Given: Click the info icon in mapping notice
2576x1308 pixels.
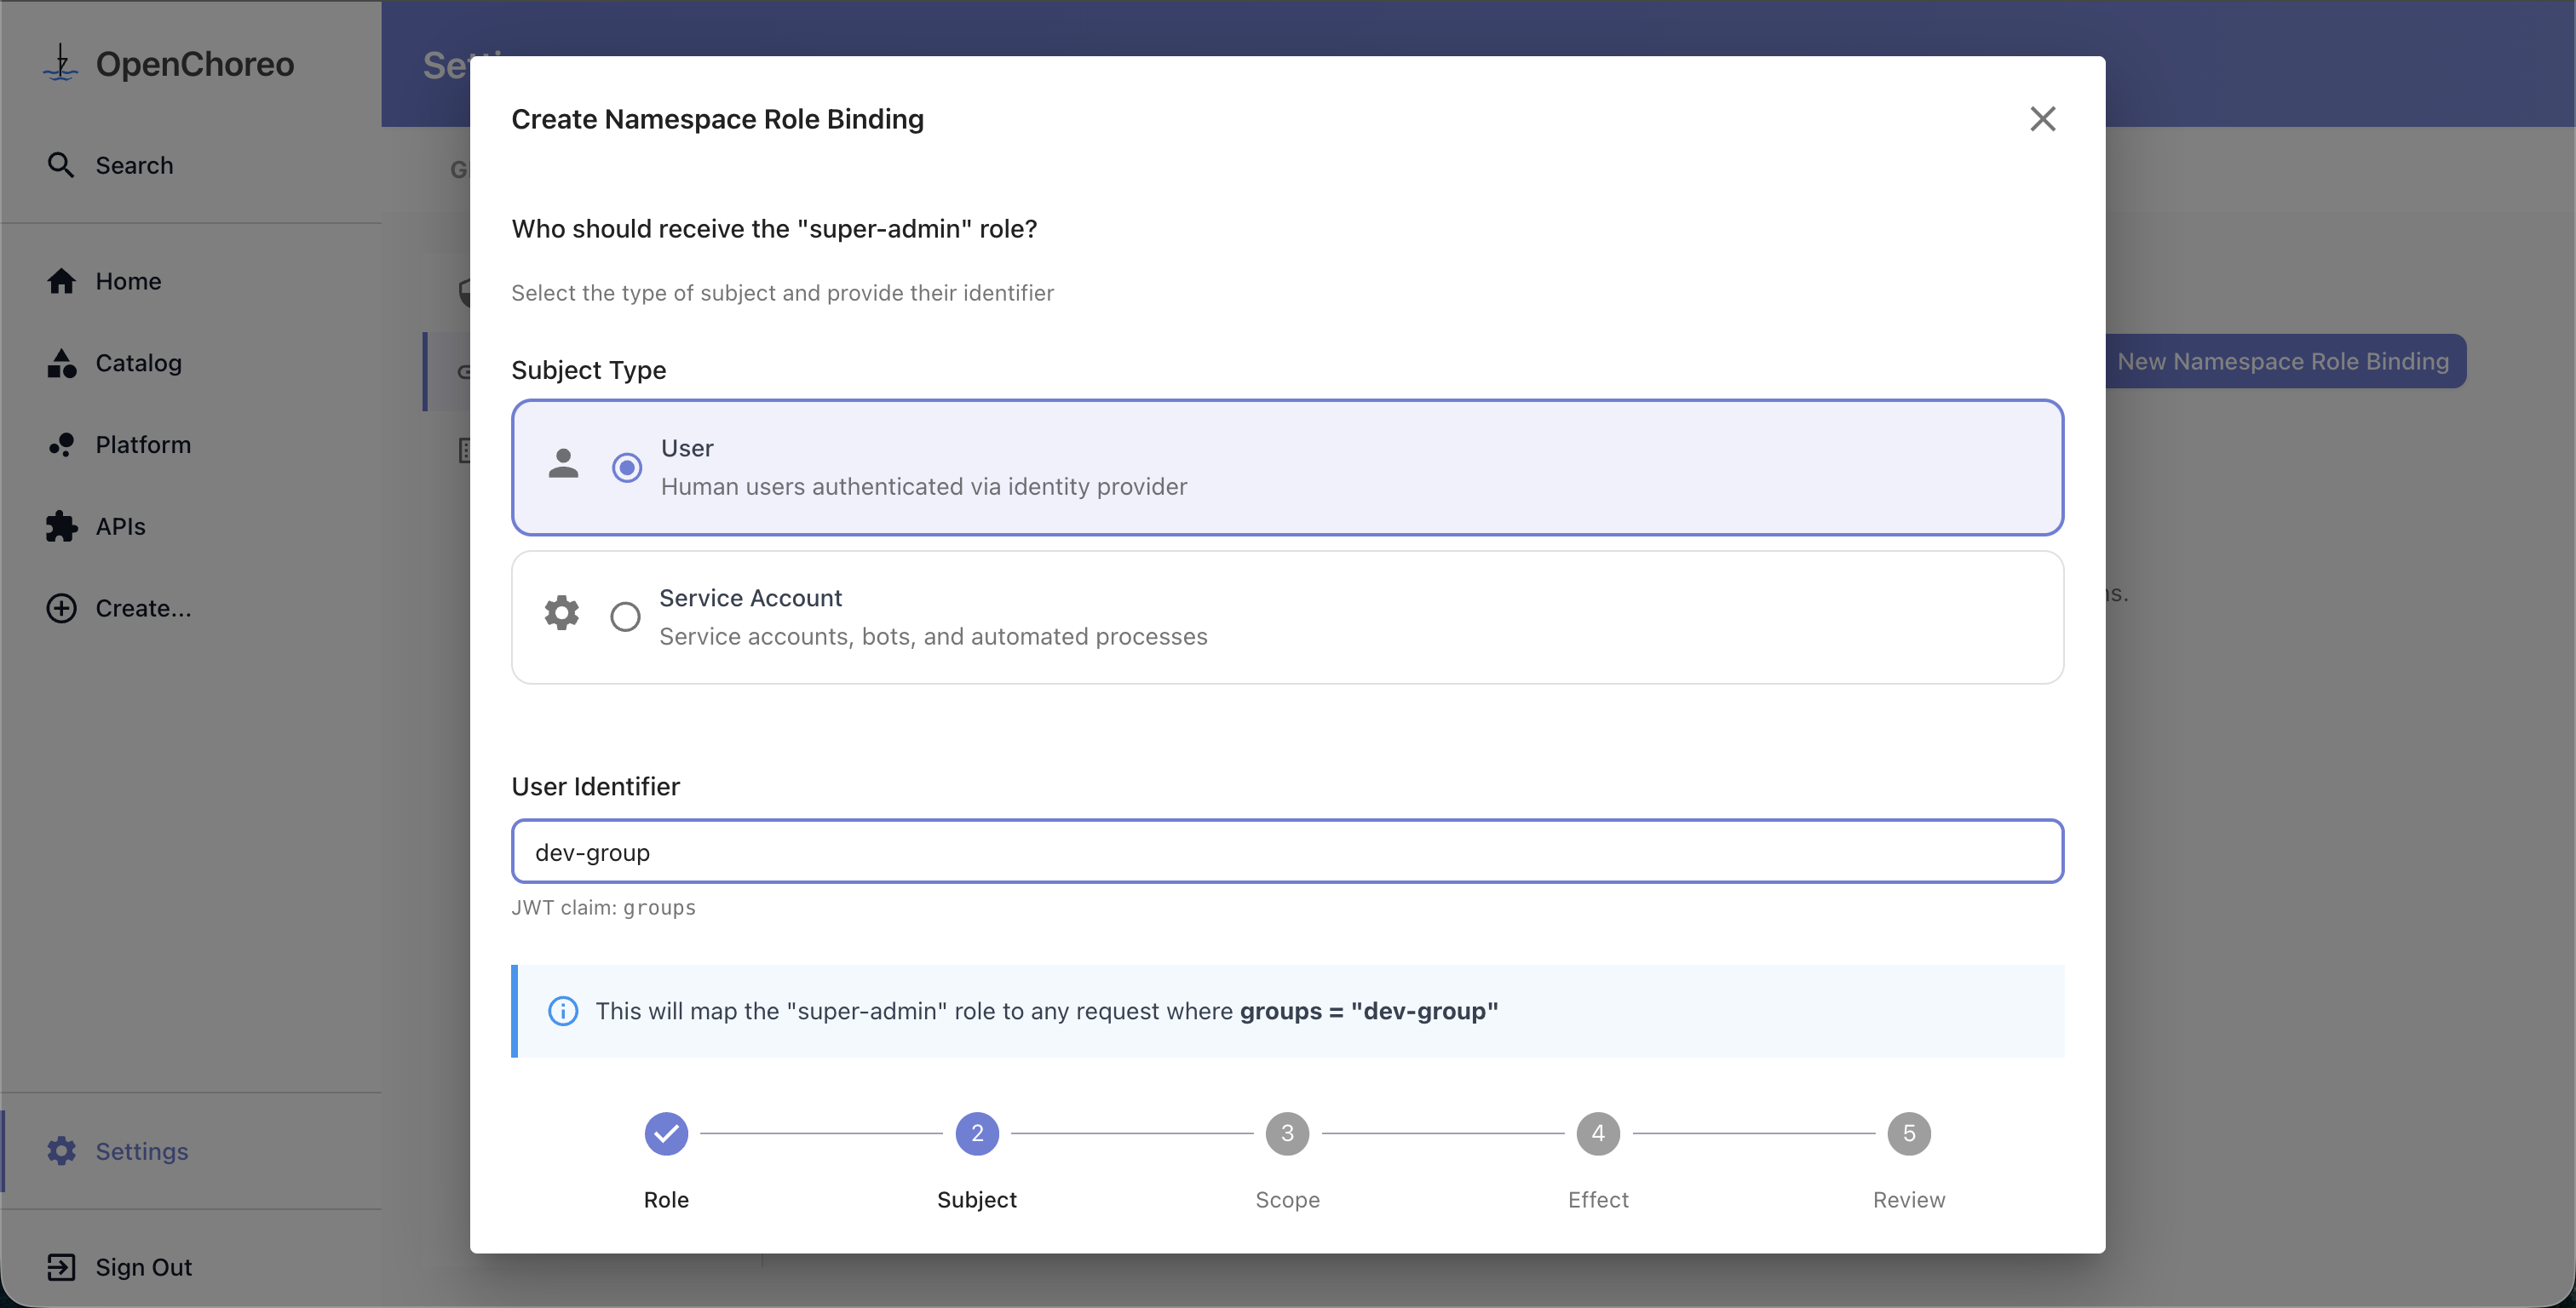Looking at the screenshot, I should (563, 1011).
